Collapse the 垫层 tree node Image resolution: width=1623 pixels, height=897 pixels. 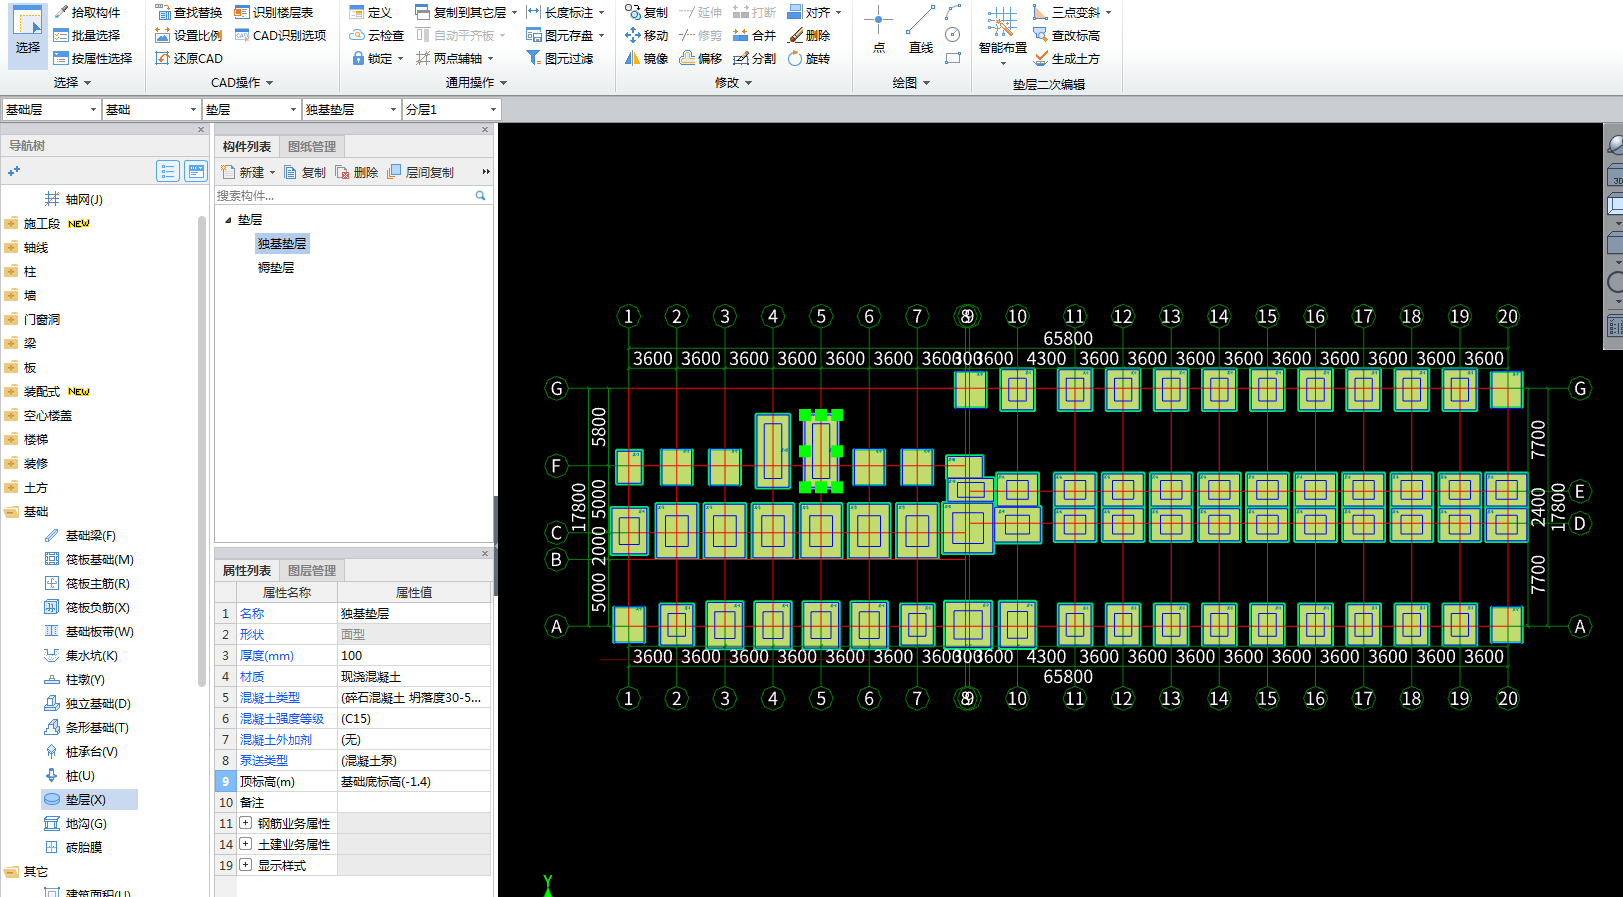(x=228, y=219)
